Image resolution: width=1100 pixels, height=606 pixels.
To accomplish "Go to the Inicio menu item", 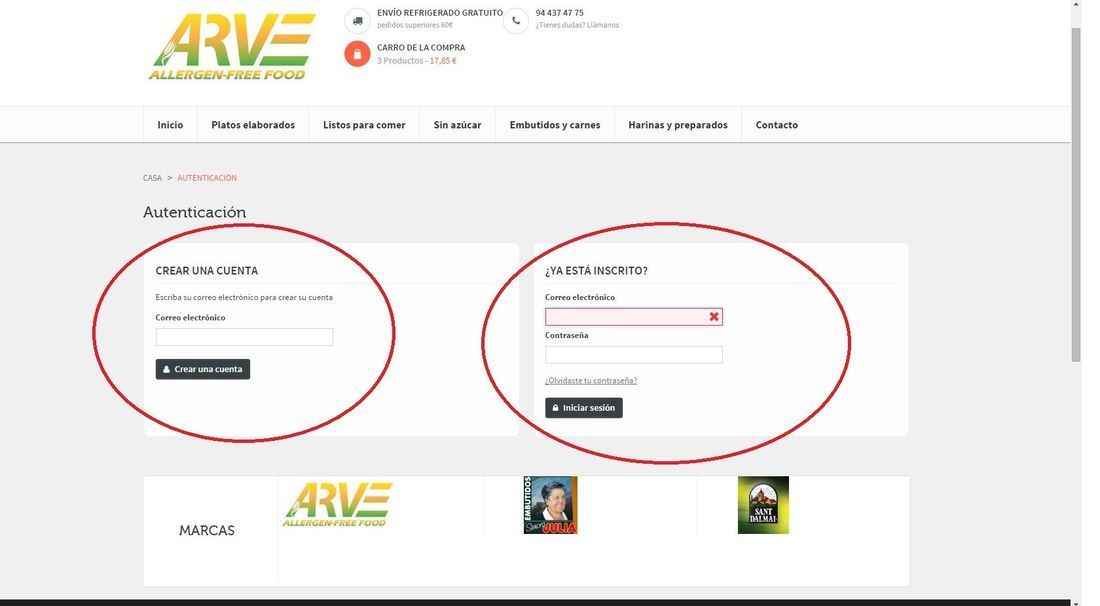I will 170,125.
